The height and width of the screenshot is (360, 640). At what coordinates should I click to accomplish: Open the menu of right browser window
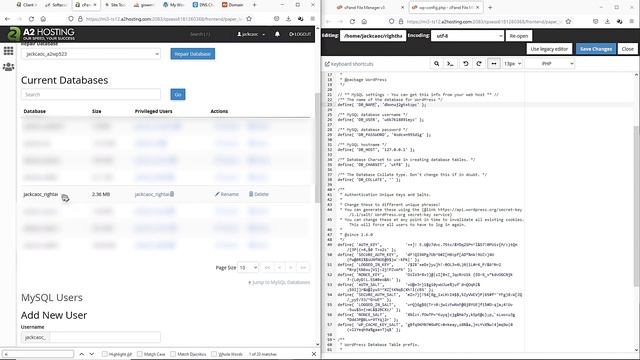(x=631, y=22)
